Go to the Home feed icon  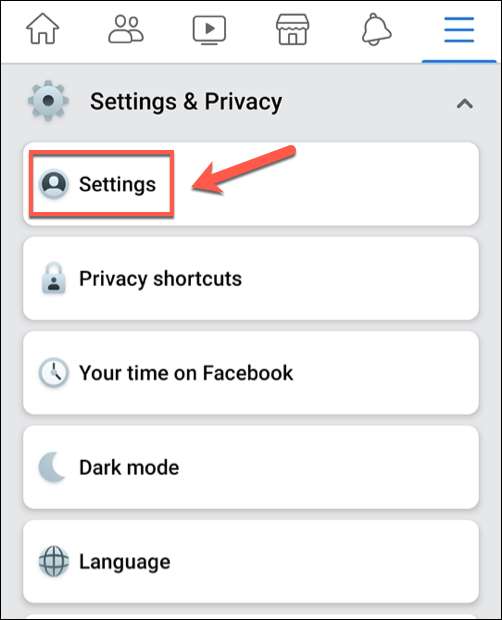click(42, 28)
